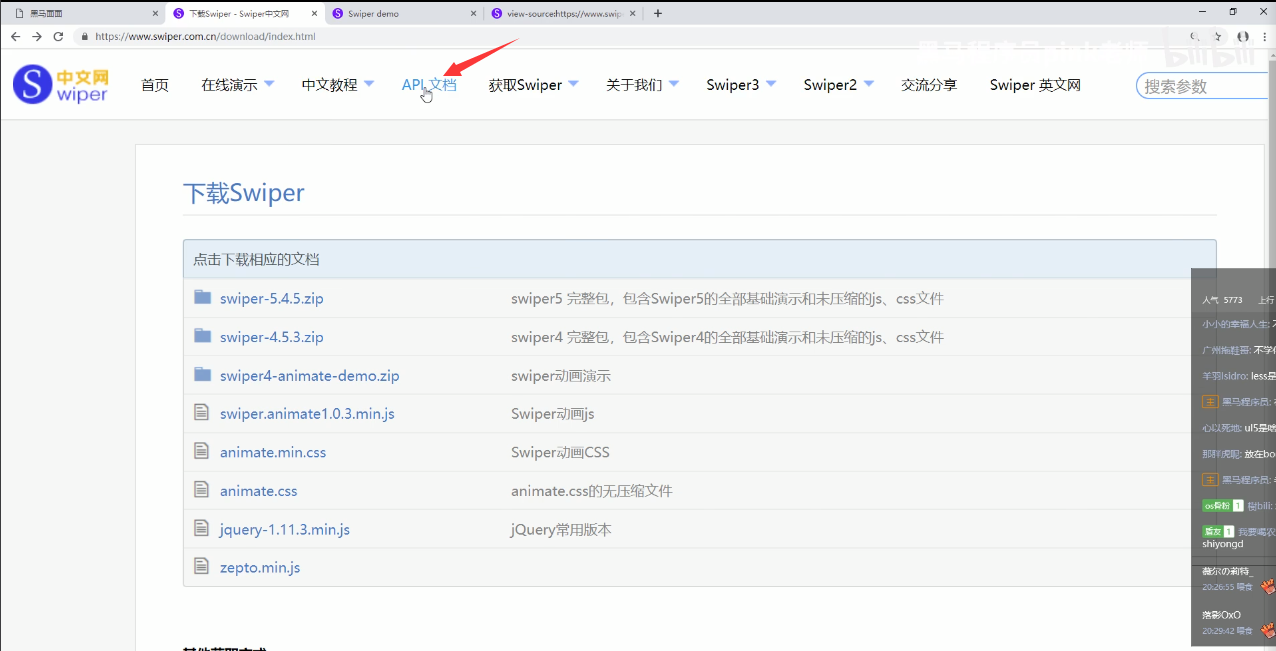Close the Swiper demo tab
1276x651 pixels.
coord(473,14)
